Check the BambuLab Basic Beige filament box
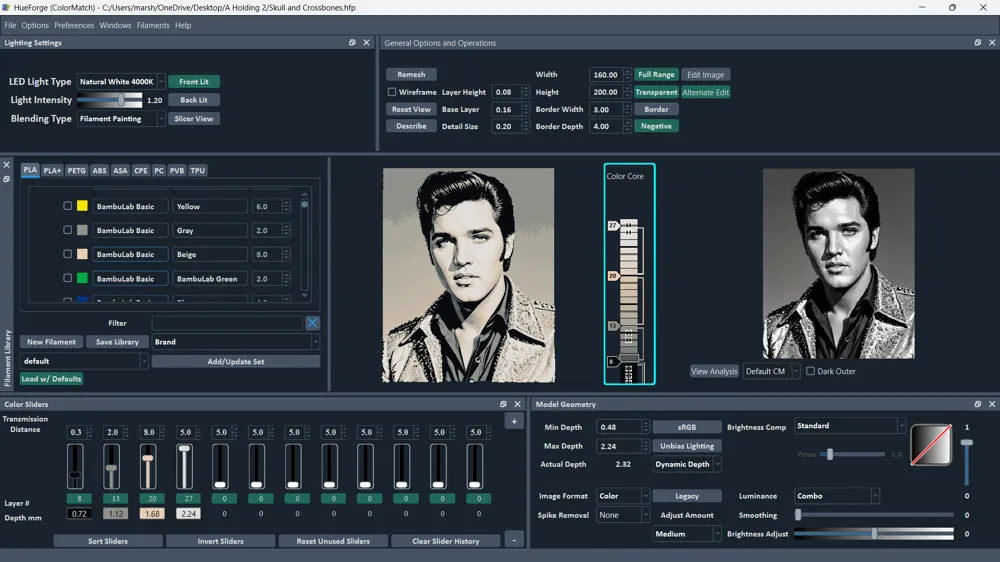The width and height of the screenshot is (1000, 562). click(x=68, y=254)
